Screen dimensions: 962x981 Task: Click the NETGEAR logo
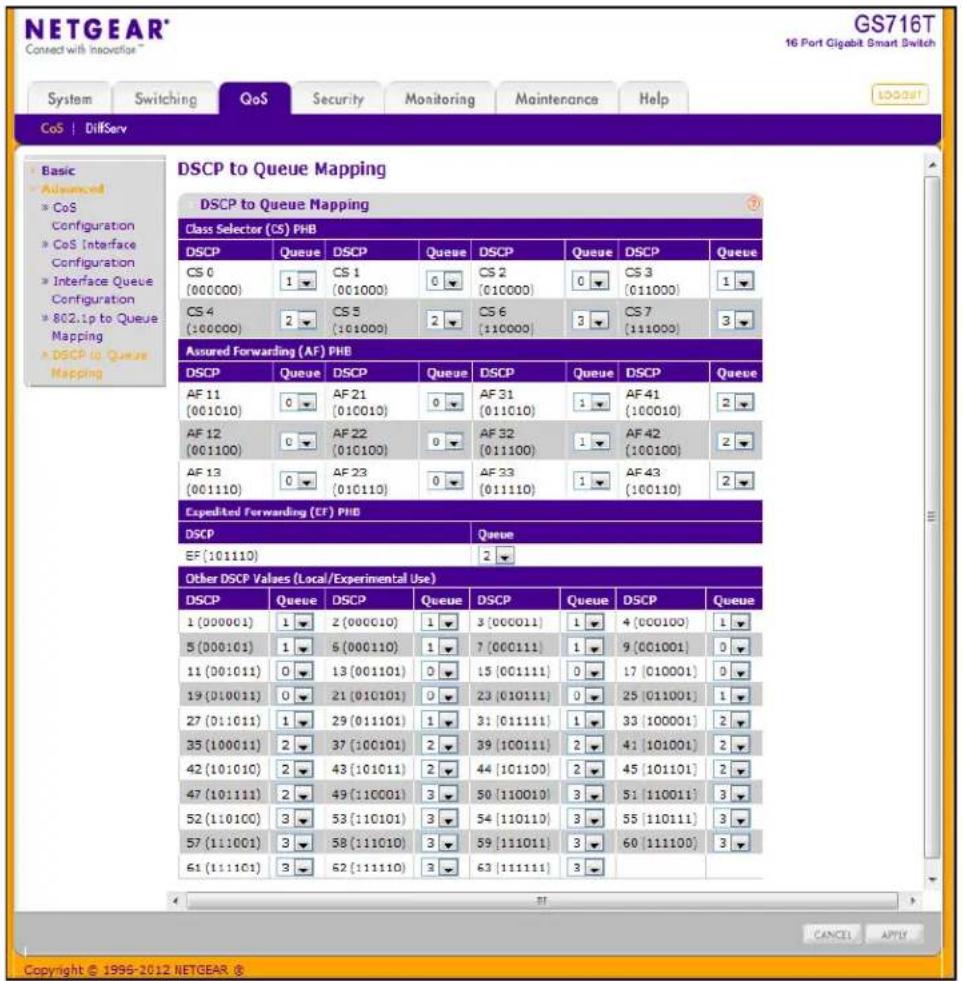point(96,29)
